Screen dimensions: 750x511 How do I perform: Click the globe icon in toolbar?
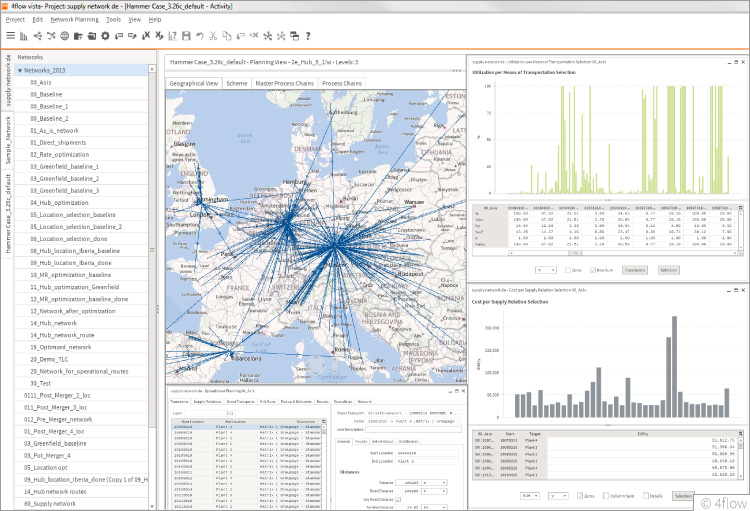coord(66,36)
